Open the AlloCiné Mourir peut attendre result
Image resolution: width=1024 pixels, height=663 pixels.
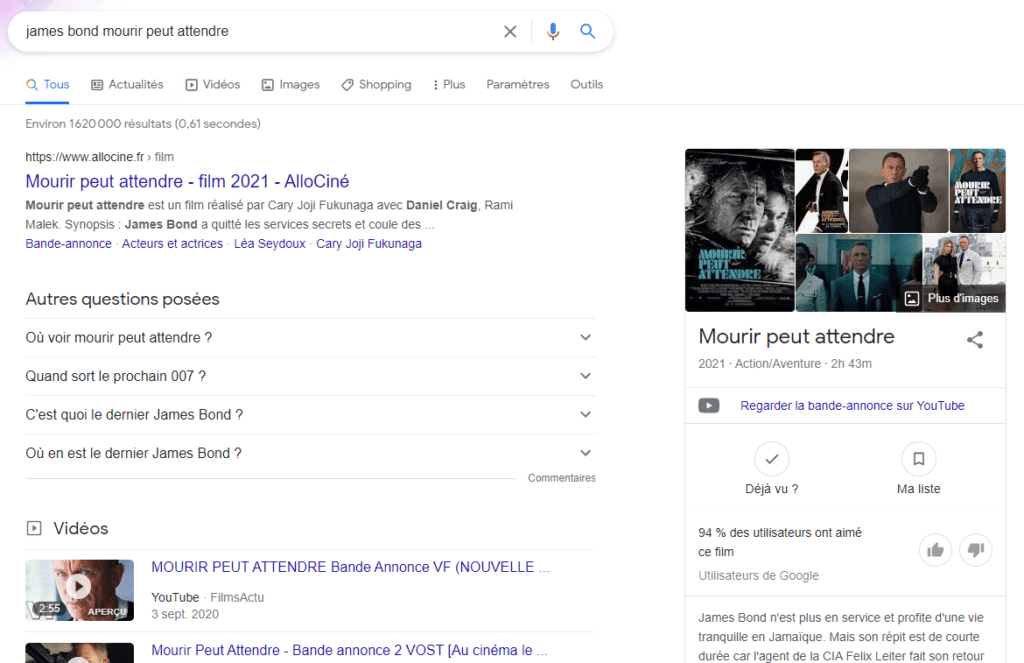click(x=187, y=181)
